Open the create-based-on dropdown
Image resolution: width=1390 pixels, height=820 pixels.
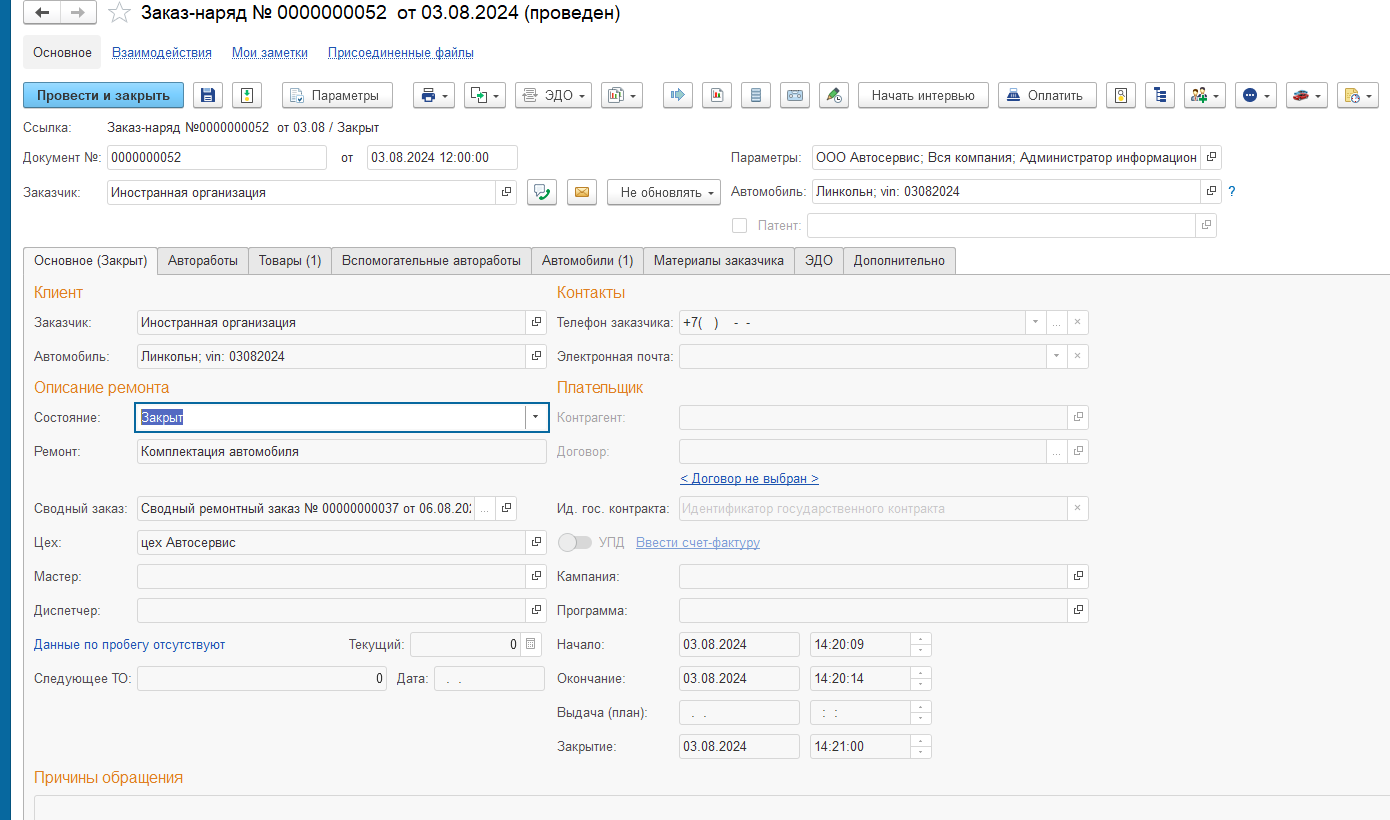pos(485,95)
